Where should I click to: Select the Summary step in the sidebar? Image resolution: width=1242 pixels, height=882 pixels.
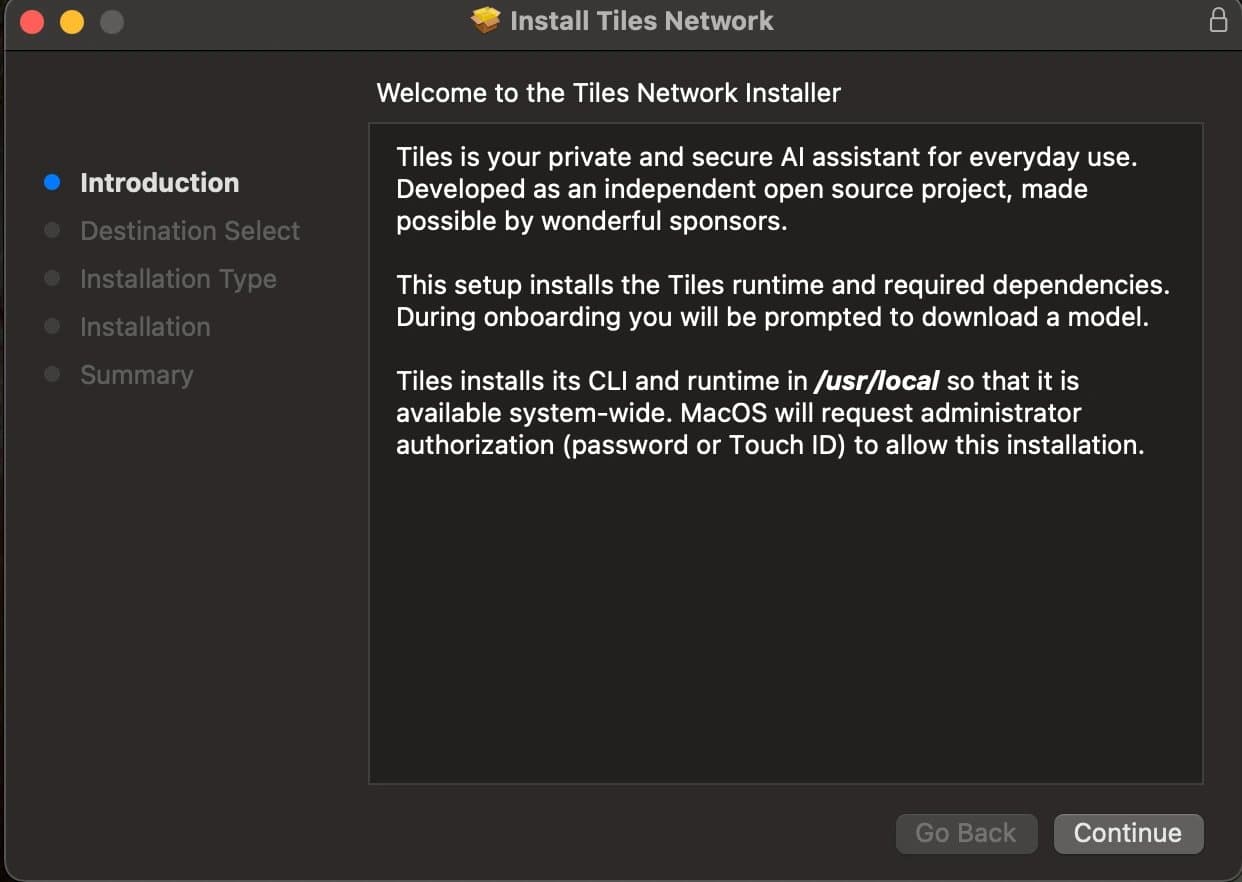pyautogui.click(x=136, y=375)
